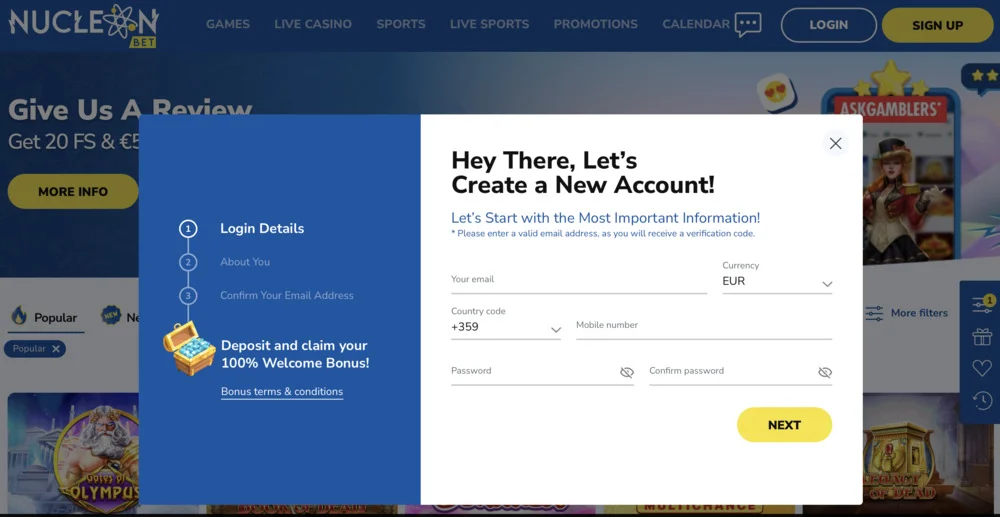Open the Gates of Olympus game thumbnail

(x=73, y=453)
